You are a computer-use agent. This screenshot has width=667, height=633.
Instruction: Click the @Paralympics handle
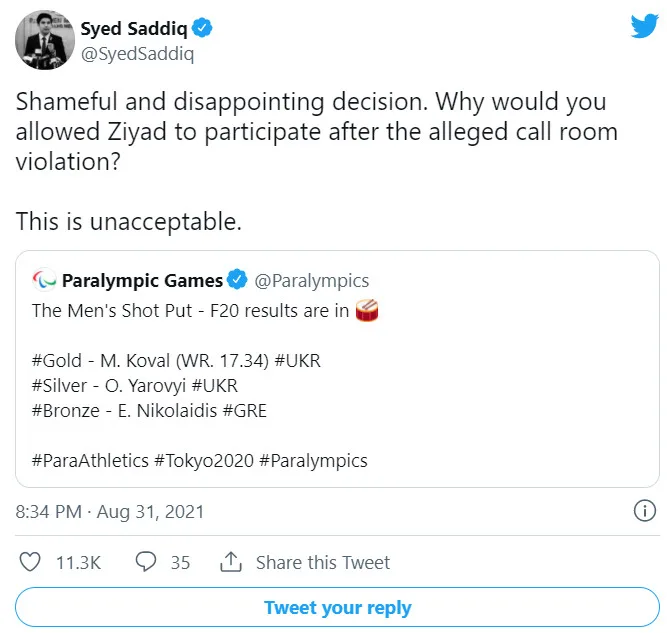[312, 281]
